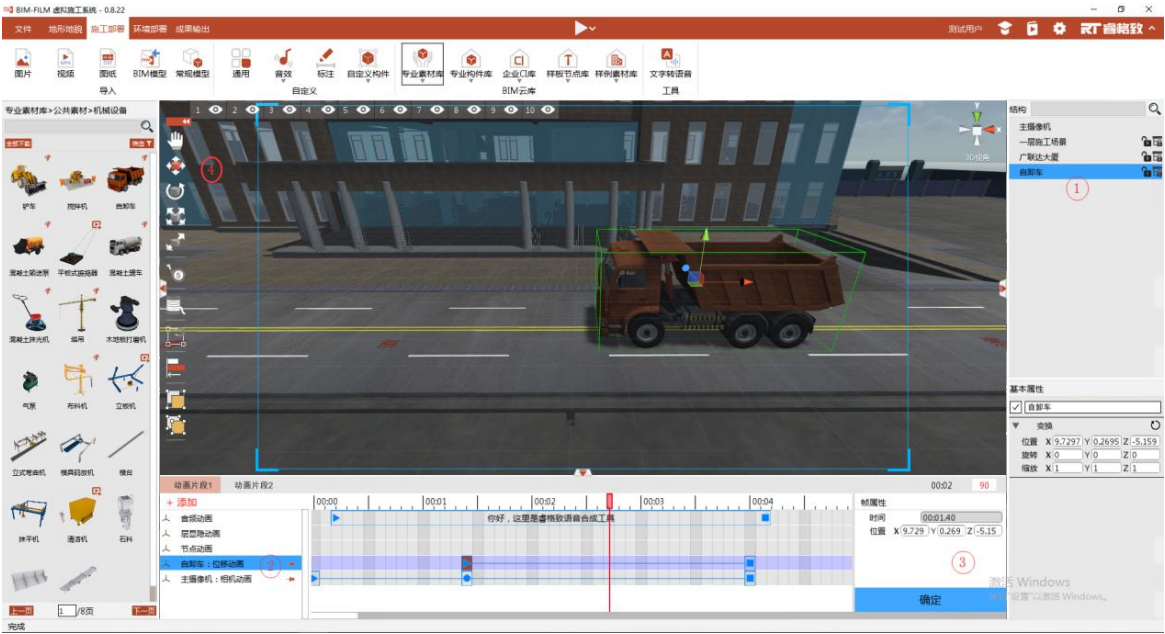1165x634 pixels.
Task: Open the settings gear in the title bar
Action: 1059,28
